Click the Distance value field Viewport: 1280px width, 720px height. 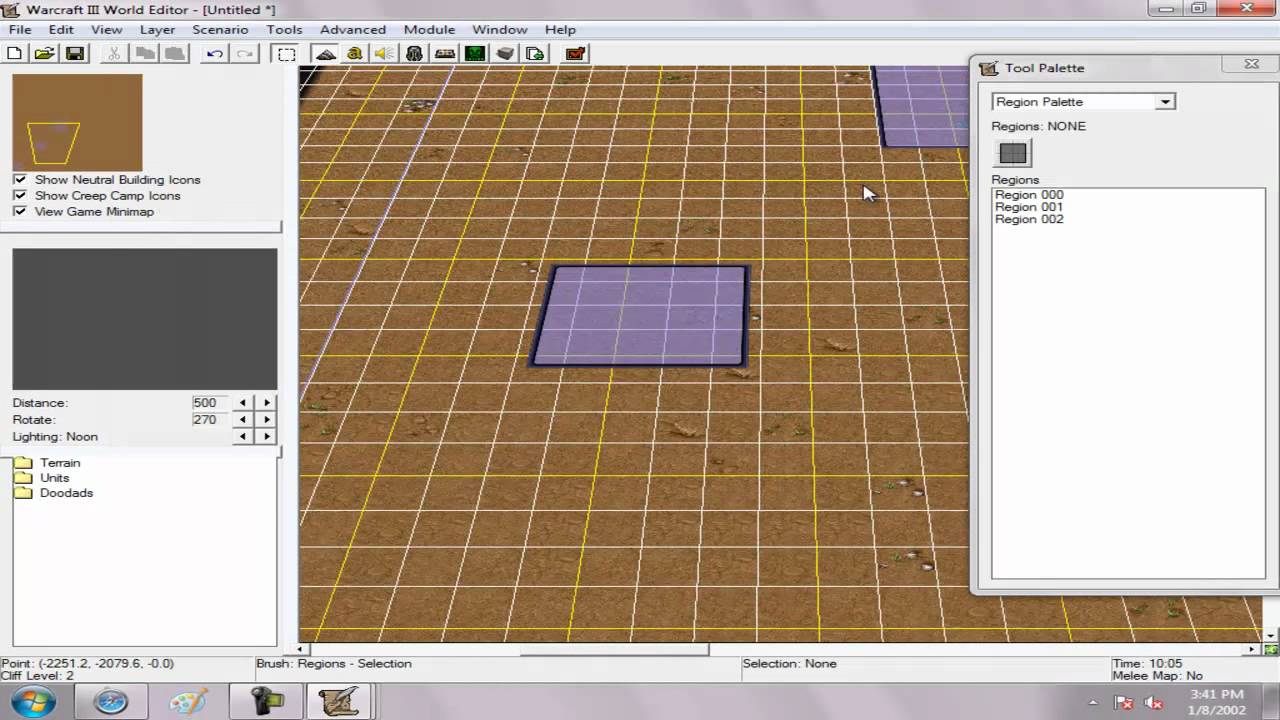211,403
